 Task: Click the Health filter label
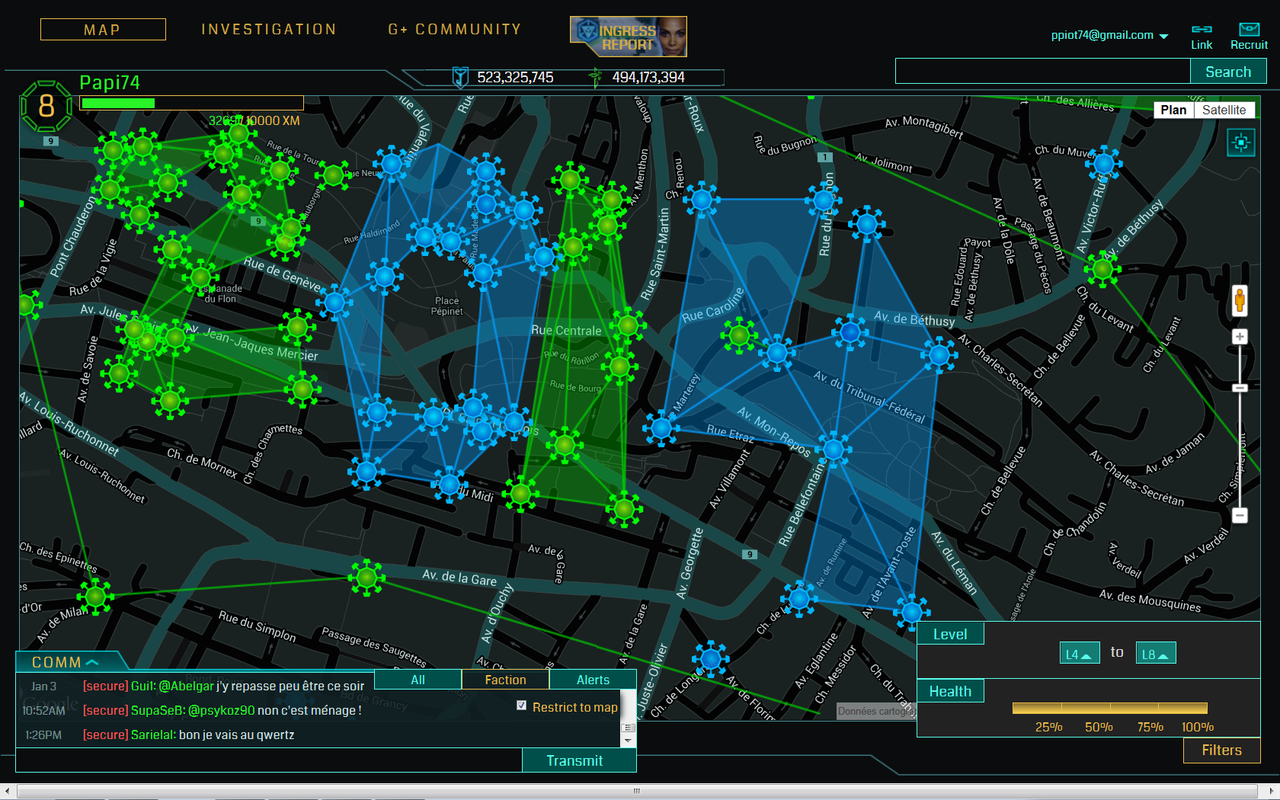pos(950,691)
